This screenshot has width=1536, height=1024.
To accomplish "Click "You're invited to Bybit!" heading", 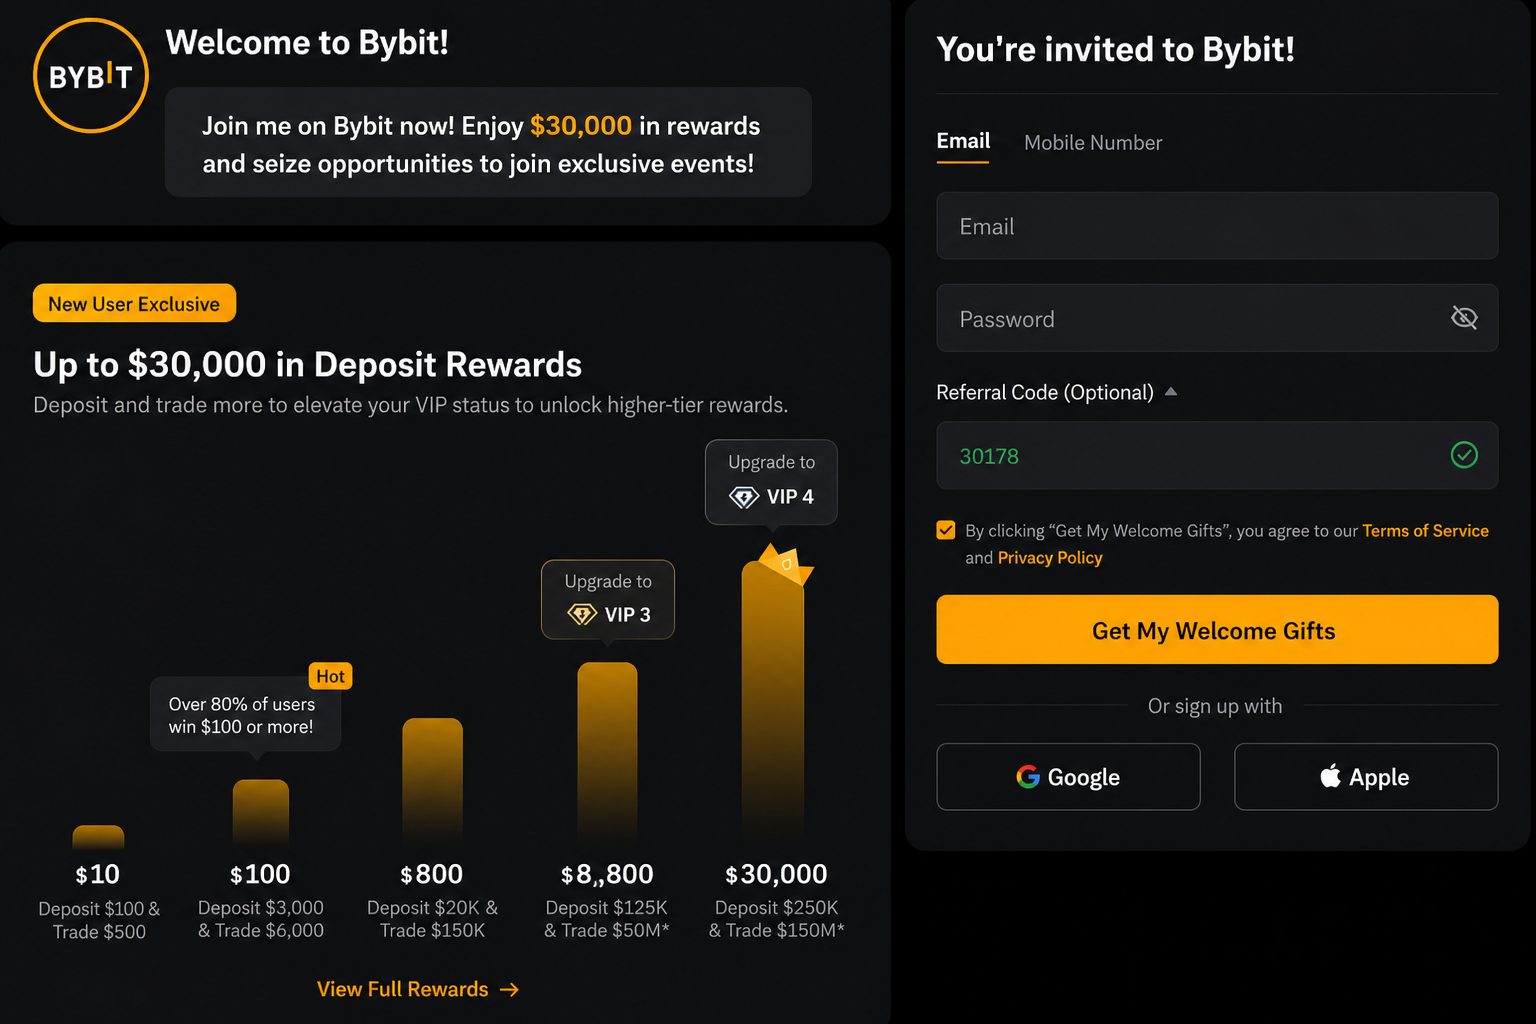I will tap(1115, 49).
